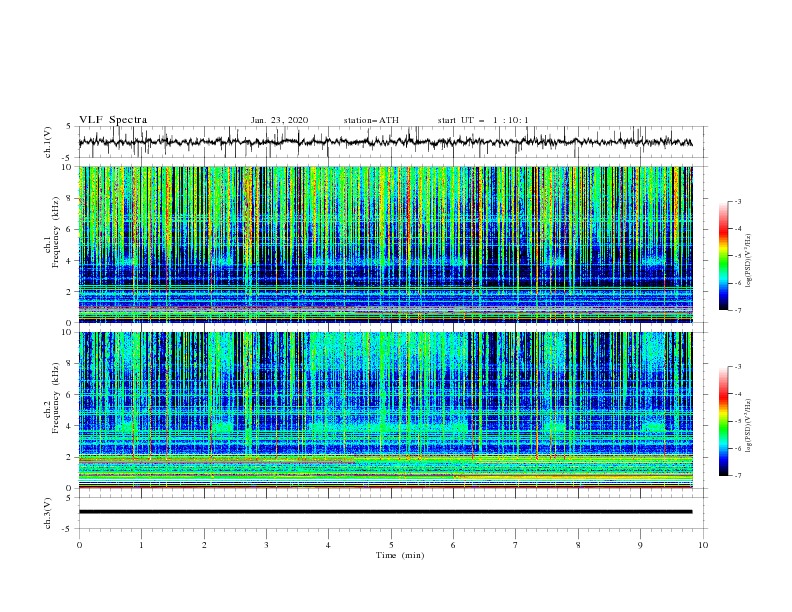Click time axis tick label "8"
792x612 pixels.
[x=578, y=545]
